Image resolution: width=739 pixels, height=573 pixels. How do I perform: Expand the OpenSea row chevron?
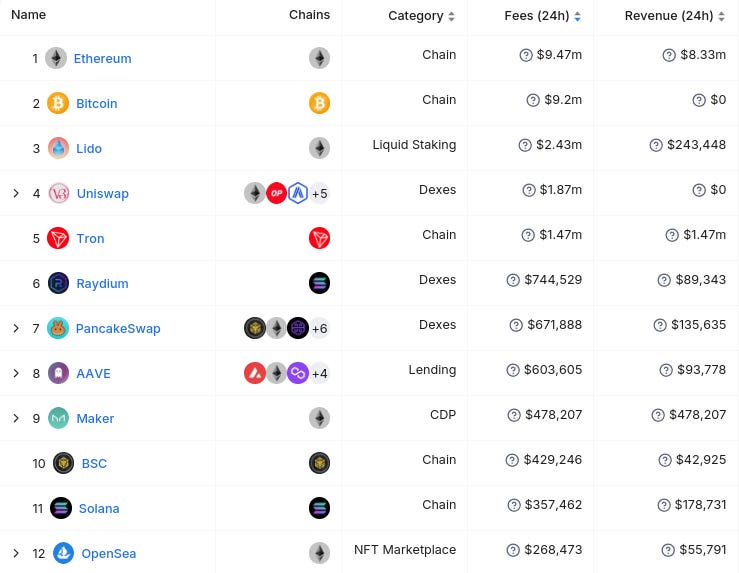tap(16, 553)
